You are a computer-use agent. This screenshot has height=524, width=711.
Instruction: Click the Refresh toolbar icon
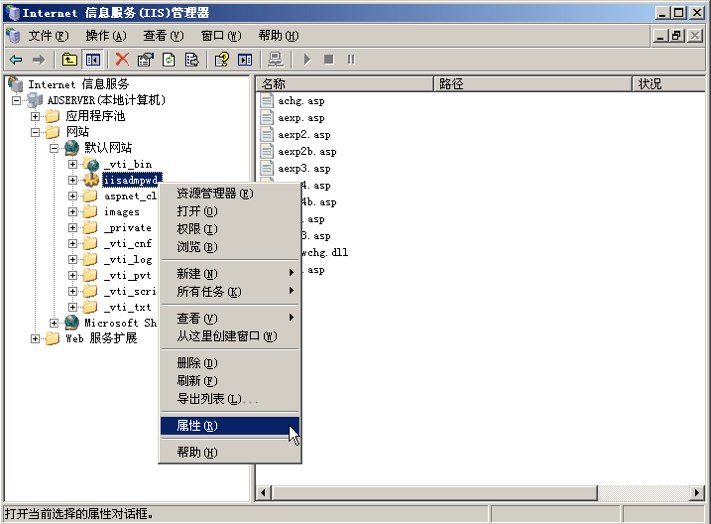click(169, 59)
